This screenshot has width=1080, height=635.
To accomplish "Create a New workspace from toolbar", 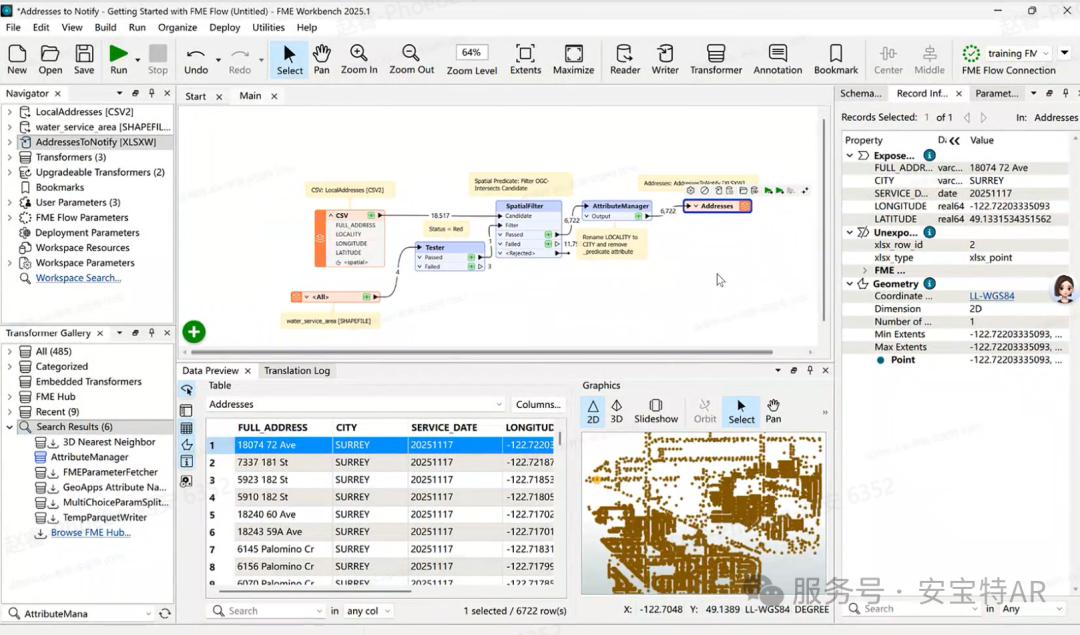I will click(x=17, y=59).
